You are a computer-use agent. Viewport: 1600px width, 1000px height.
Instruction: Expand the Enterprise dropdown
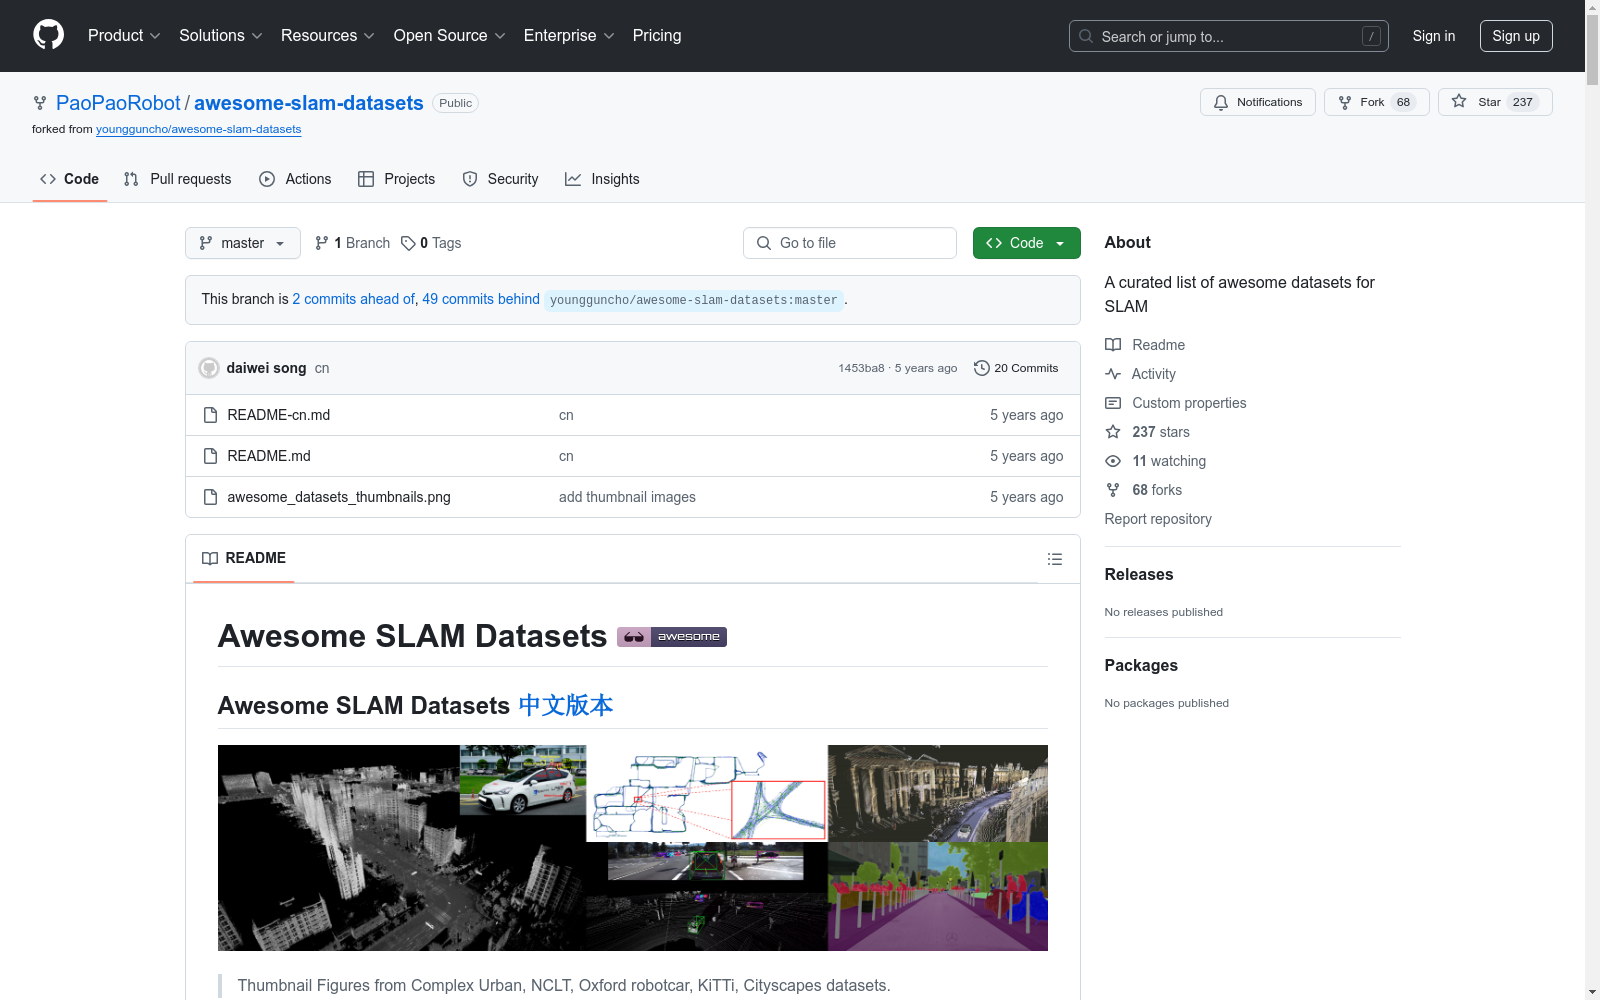568,35
